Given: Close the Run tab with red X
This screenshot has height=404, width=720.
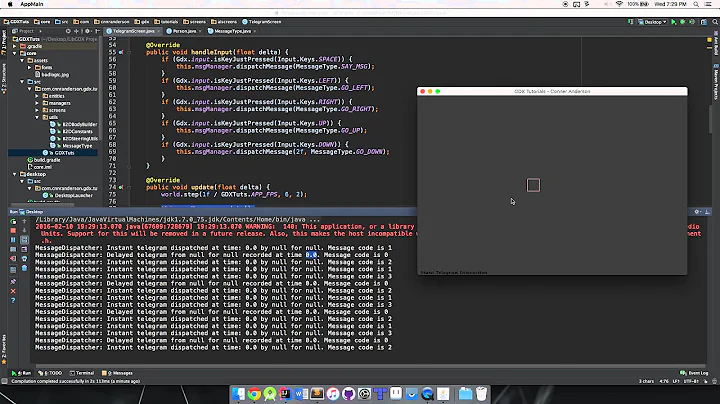Looking at the screenshot, I should point(13,291).
